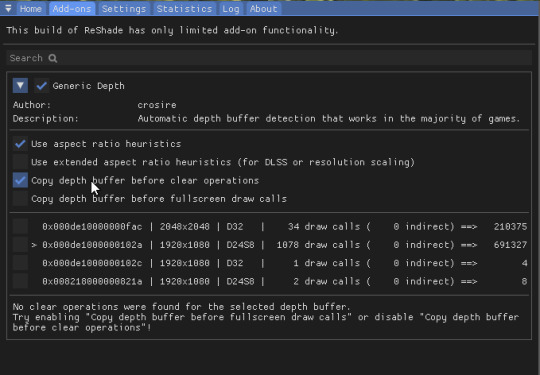Click the search magnifier icon
Image resolution: width=540 pixels, height=375 pixels.
[x=53, y=58]
